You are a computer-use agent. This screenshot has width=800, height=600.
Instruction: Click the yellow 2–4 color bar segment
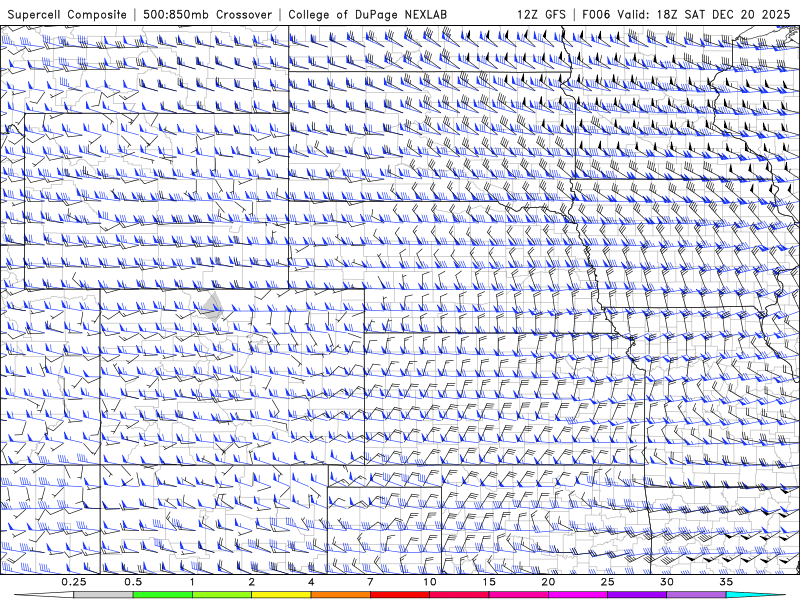[281, 595]
